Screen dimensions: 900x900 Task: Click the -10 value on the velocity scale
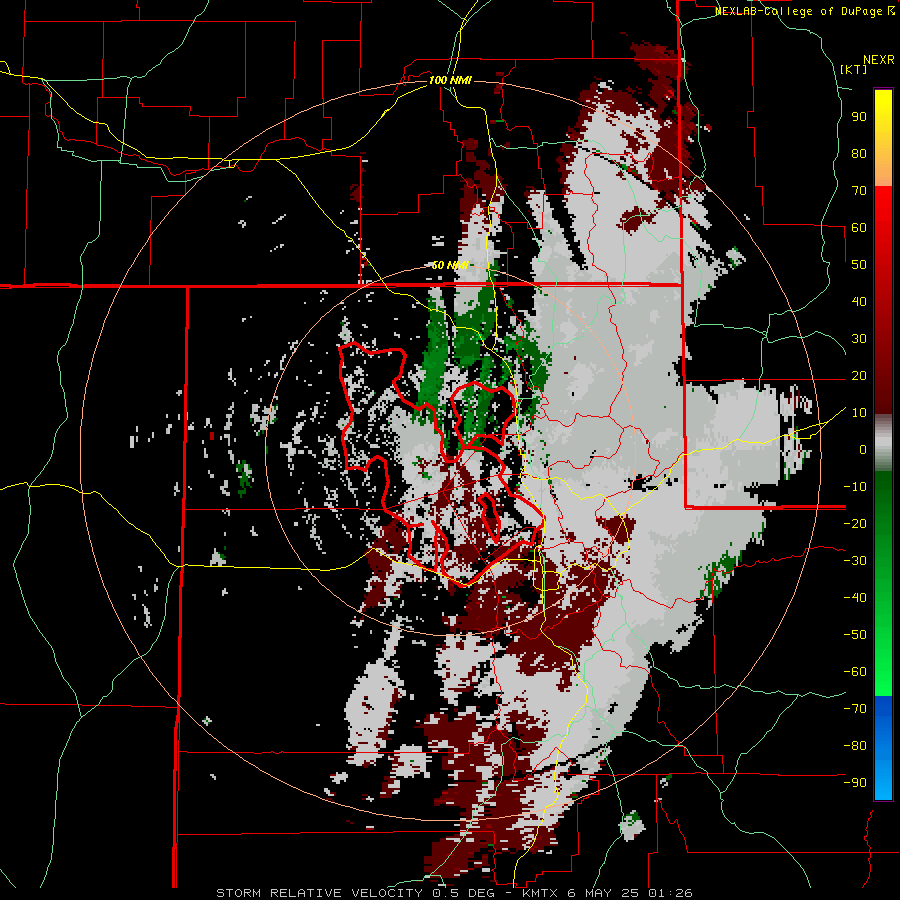[x=855, y=487]
